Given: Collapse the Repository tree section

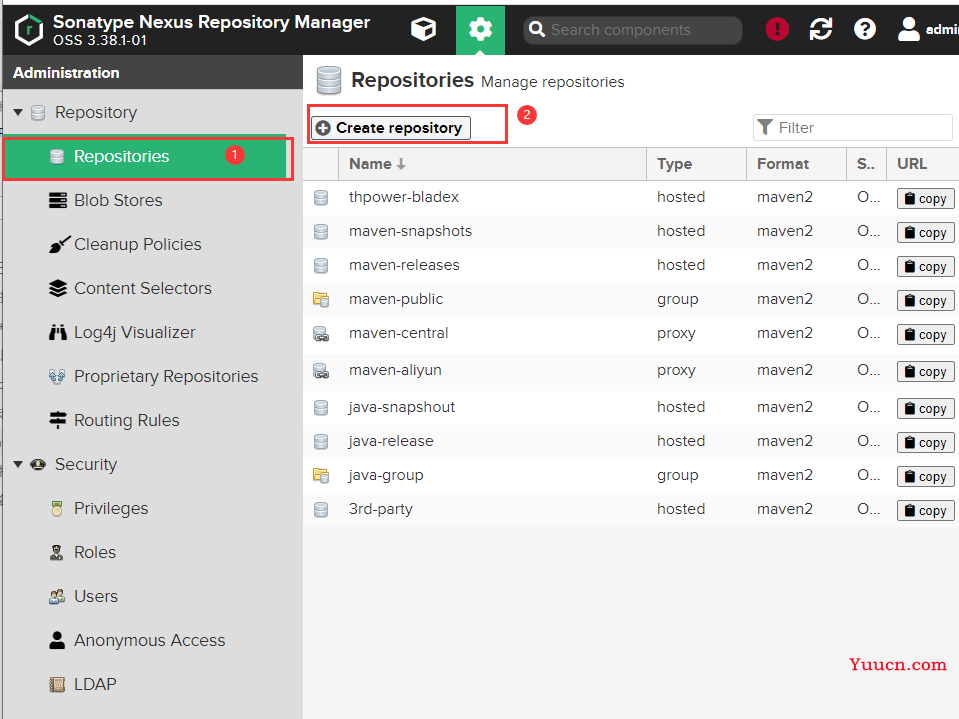Looking at the screenshot, I should [18, 112].
